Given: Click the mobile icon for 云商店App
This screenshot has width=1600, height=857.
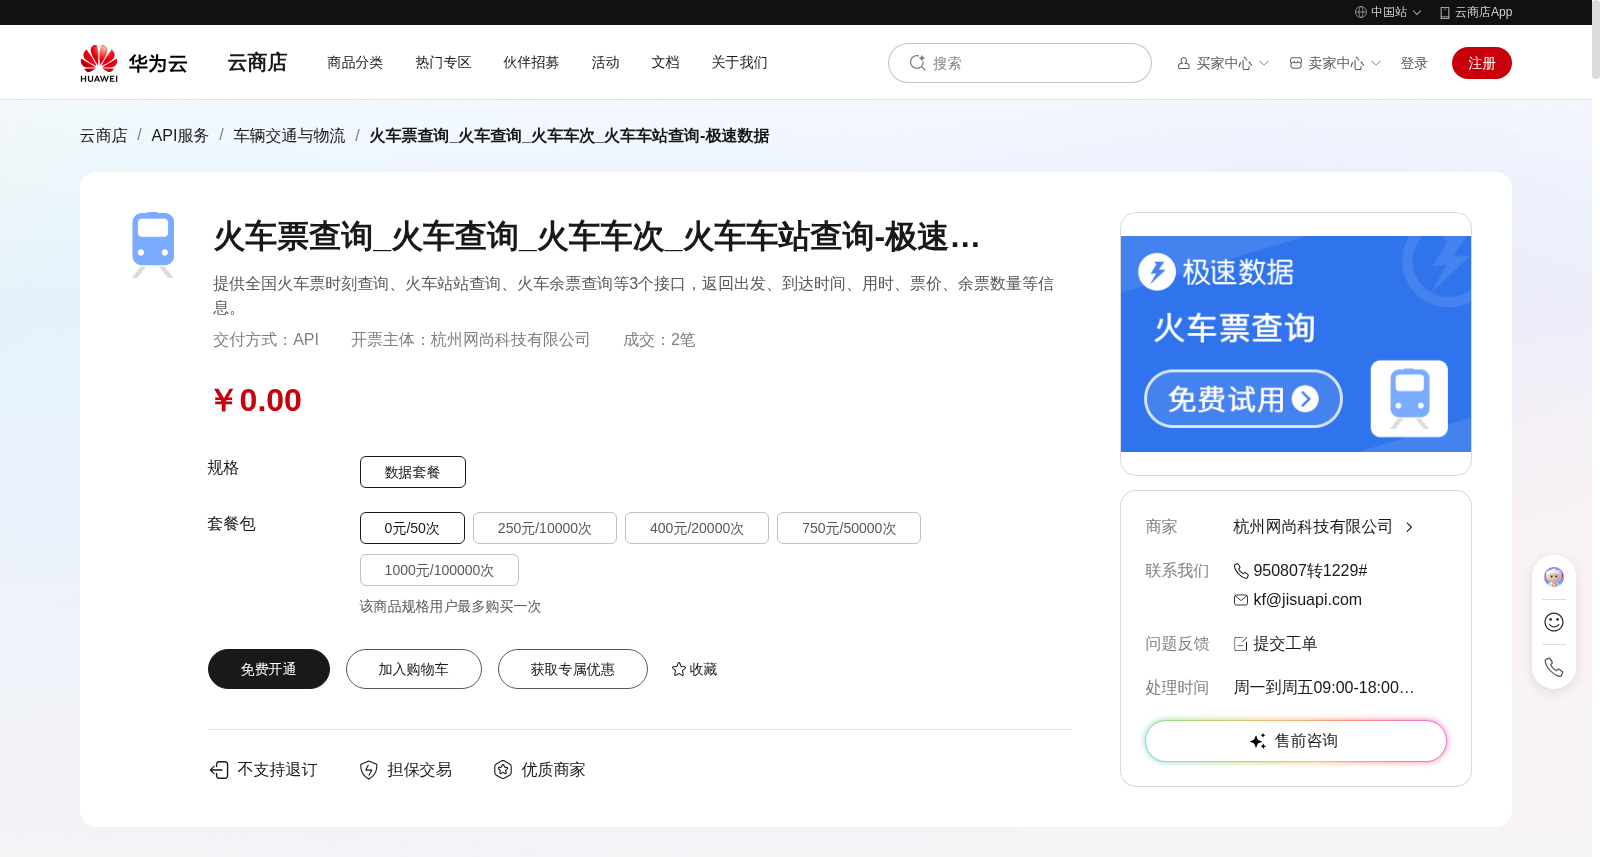Looking at the screenshot, I should (x=1445, y=12).
